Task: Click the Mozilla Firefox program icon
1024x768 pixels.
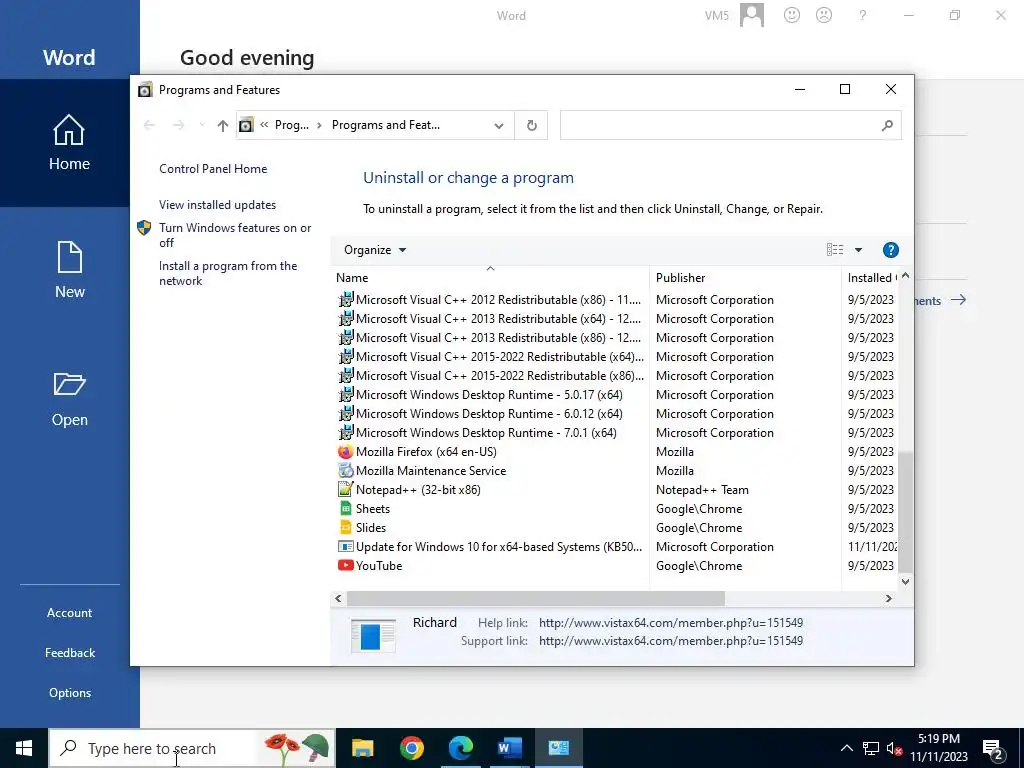Action: tap(345, 452)
